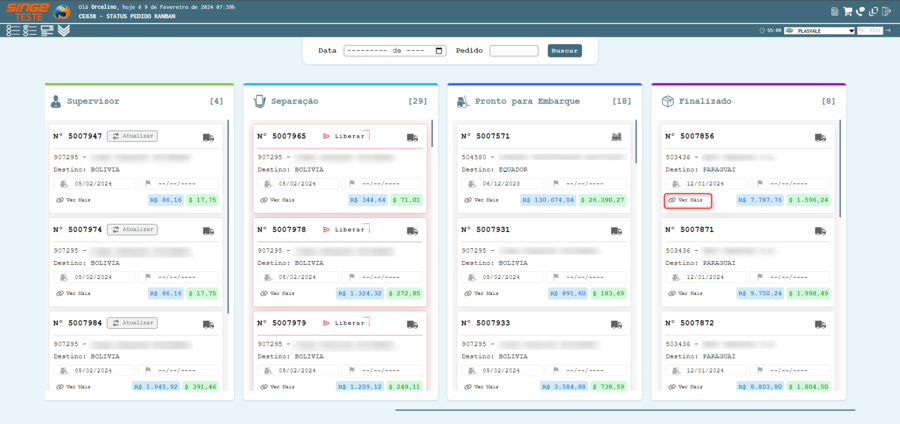Open the phone contact icon in header
The width and height of the screenshot is (900, 424).
tap(860, 12)
